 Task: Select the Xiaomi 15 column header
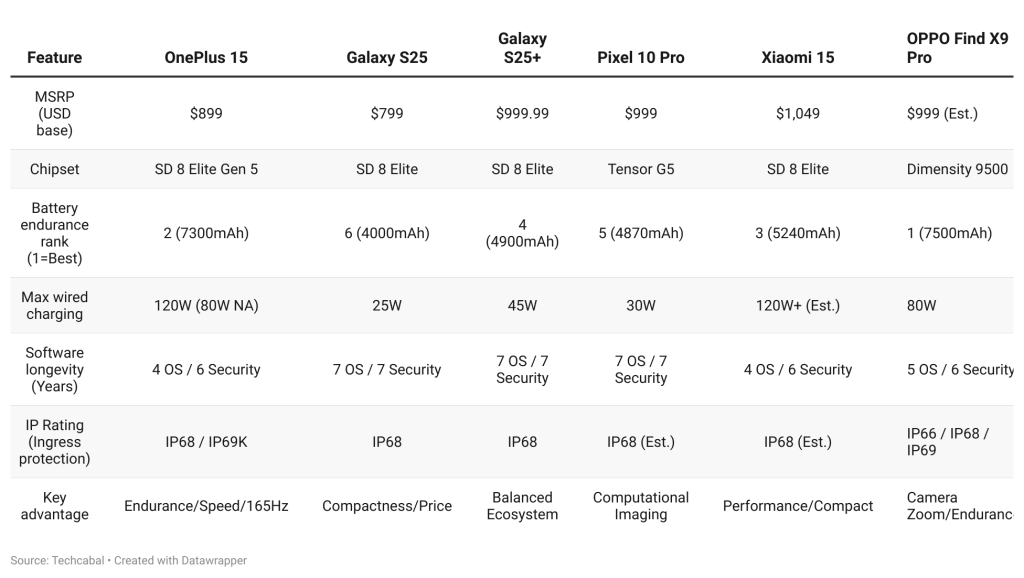(x=797, y=57)
